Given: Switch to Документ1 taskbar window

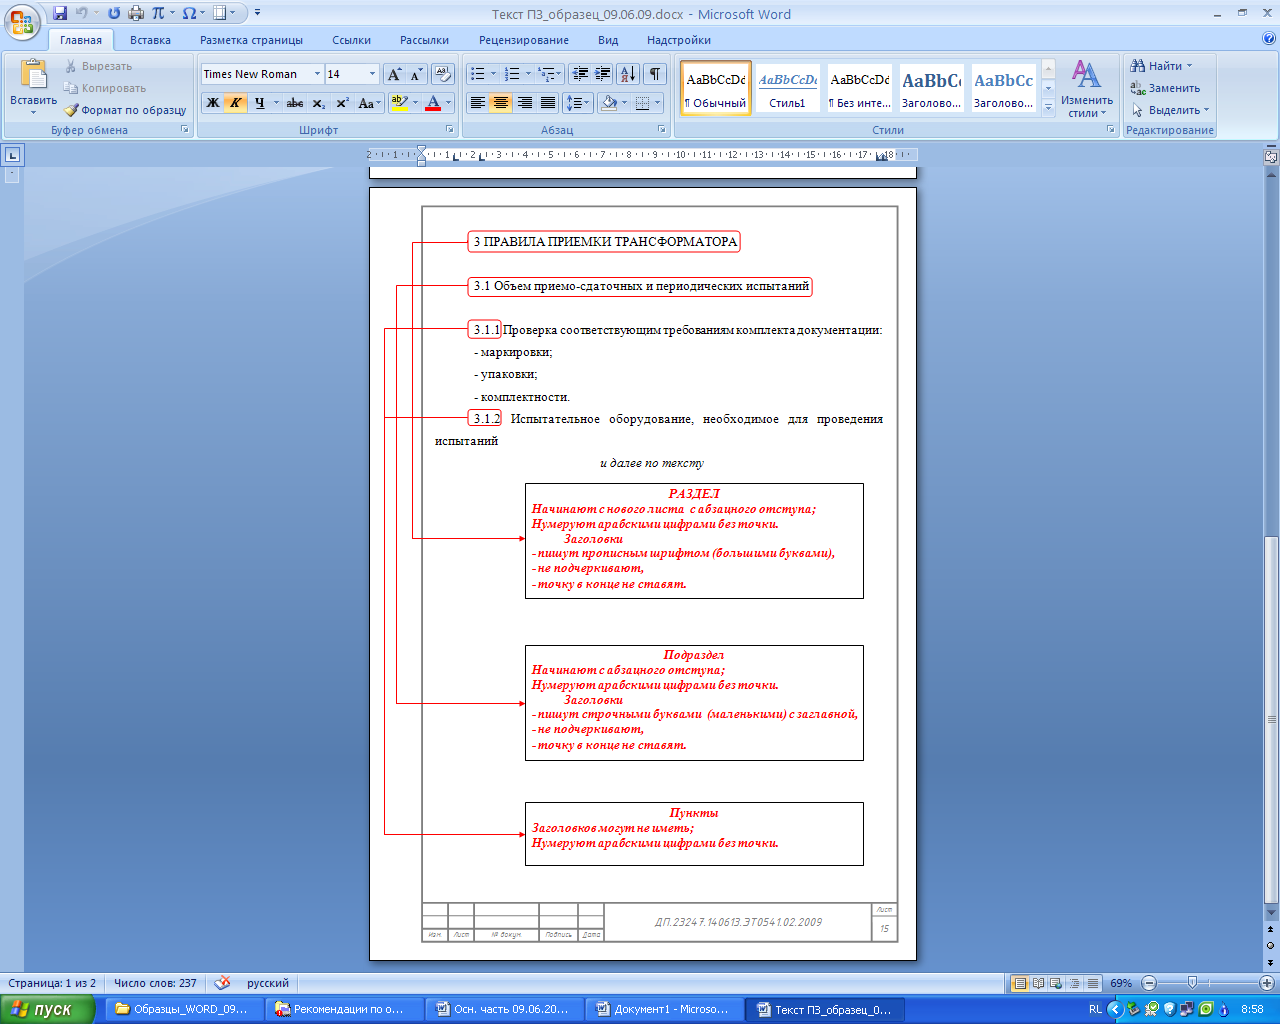Looking at the screenshot, I should (663, 1009).
